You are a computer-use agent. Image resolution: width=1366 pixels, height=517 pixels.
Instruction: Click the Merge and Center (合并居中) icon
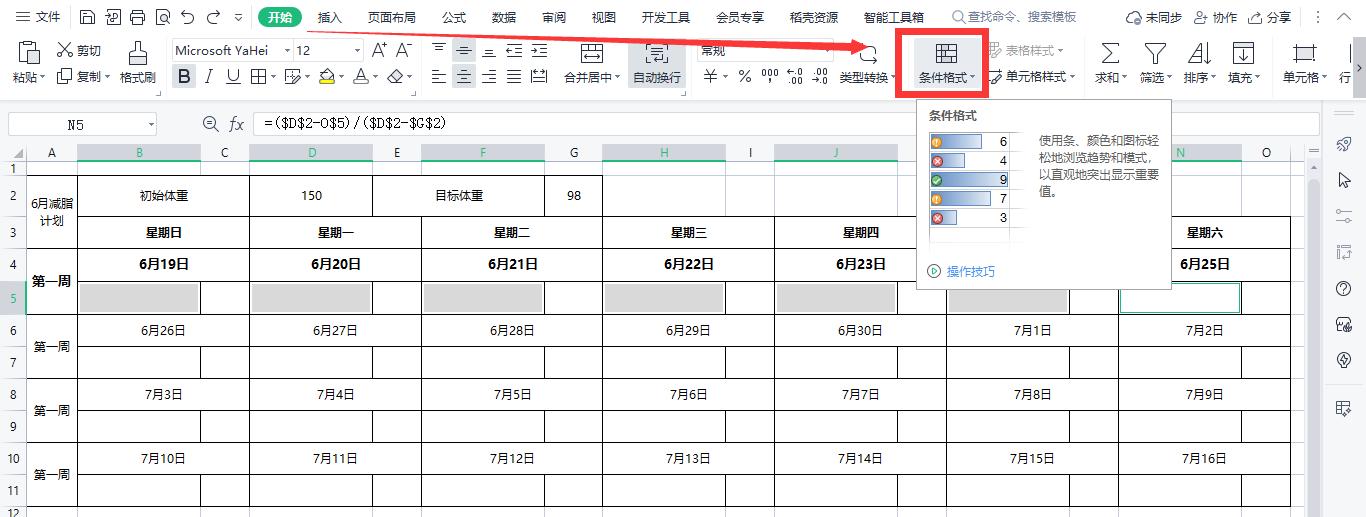pos(591,54)
